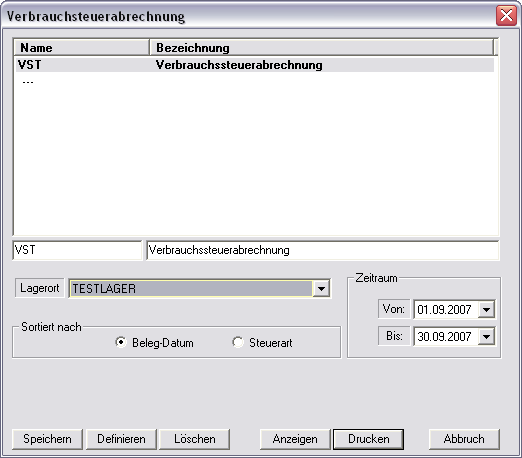
Task: Open the Lagerort TESTLAGER dropdown
Action: (321, 289)
